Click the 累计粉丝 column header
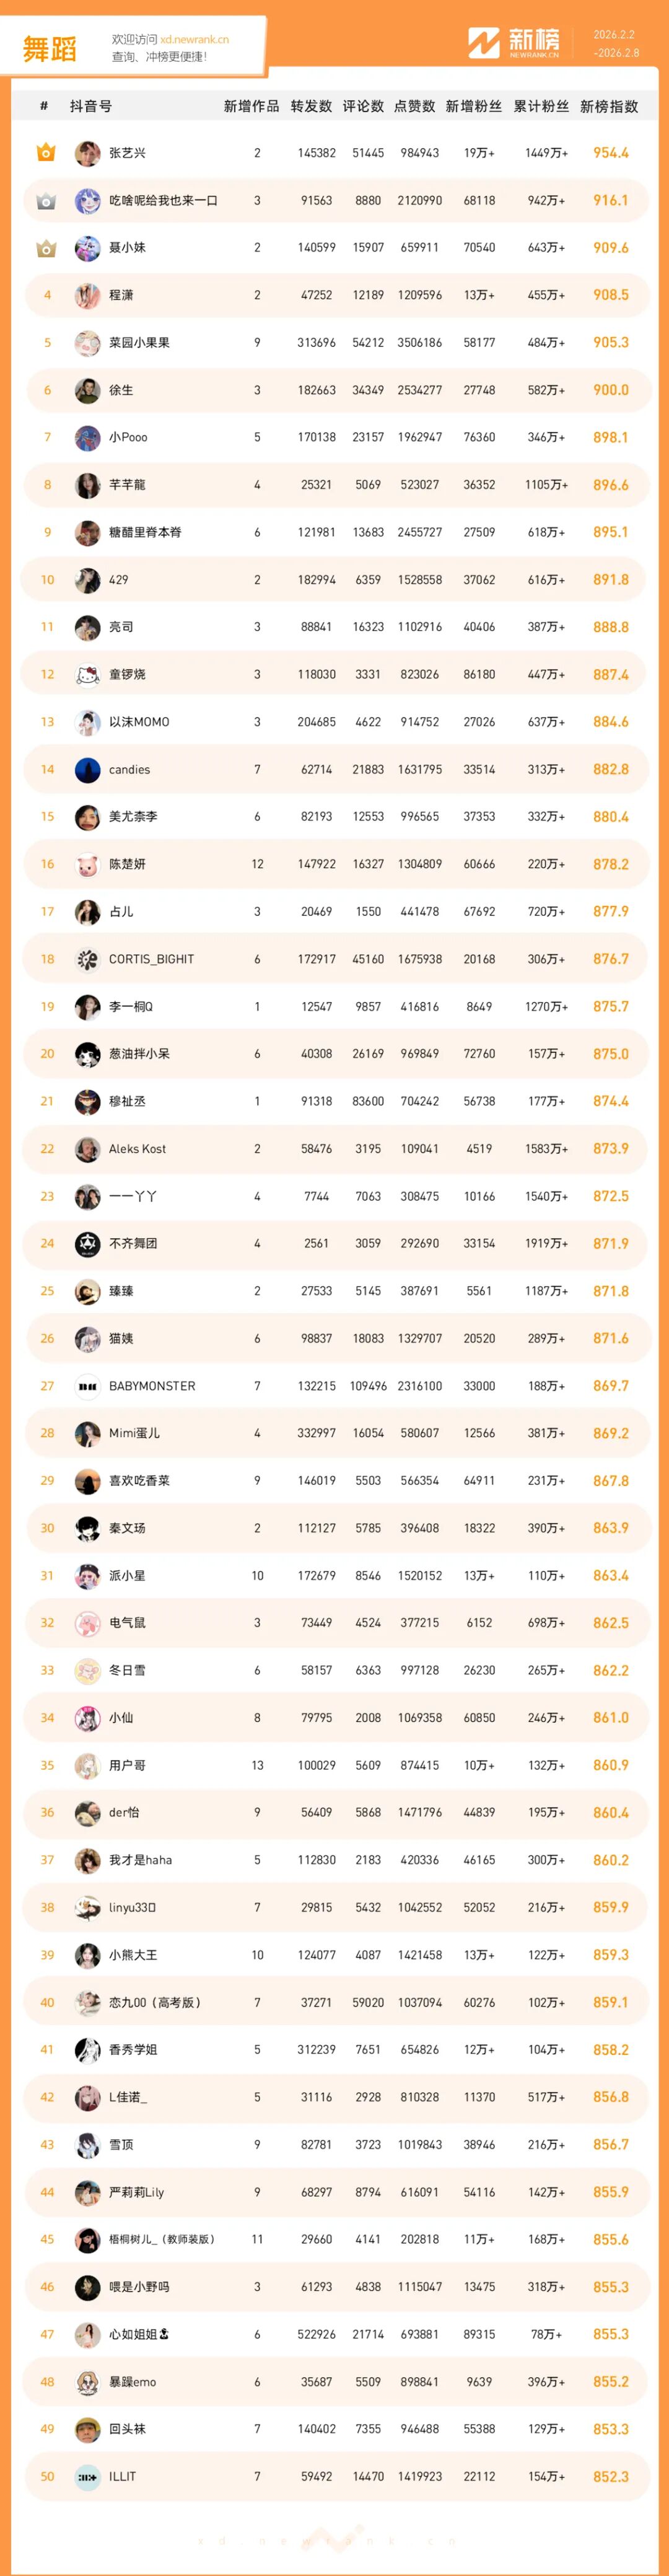The width and height of the screenshot is (669, 2576). (541, 106)
